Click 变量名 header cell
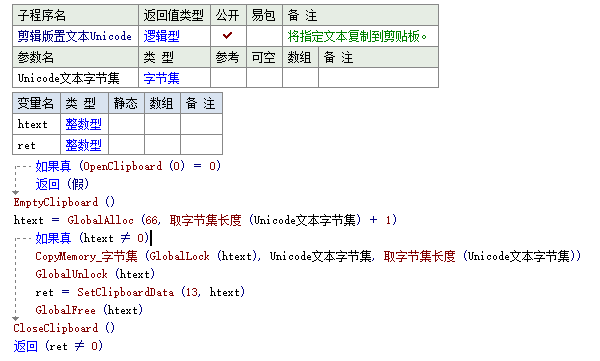 [x=36, y=103]
